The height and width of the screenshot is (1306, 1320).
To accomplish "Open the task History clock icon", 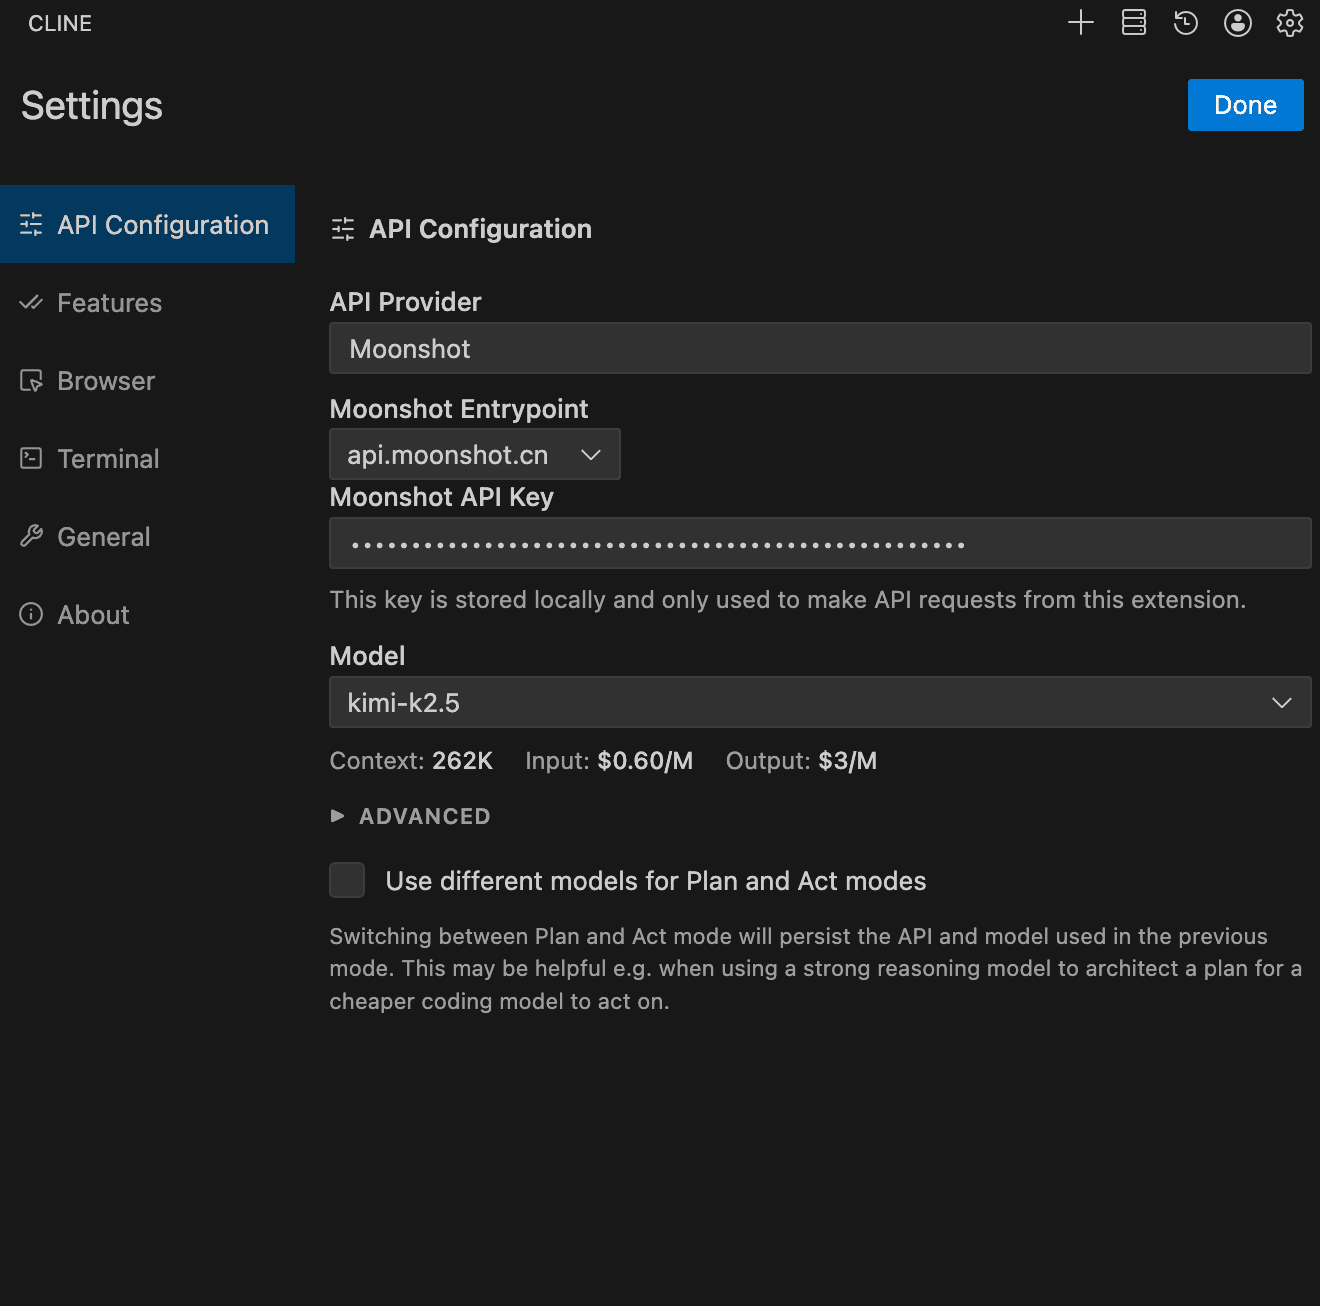I will [x=1186, y=23].
